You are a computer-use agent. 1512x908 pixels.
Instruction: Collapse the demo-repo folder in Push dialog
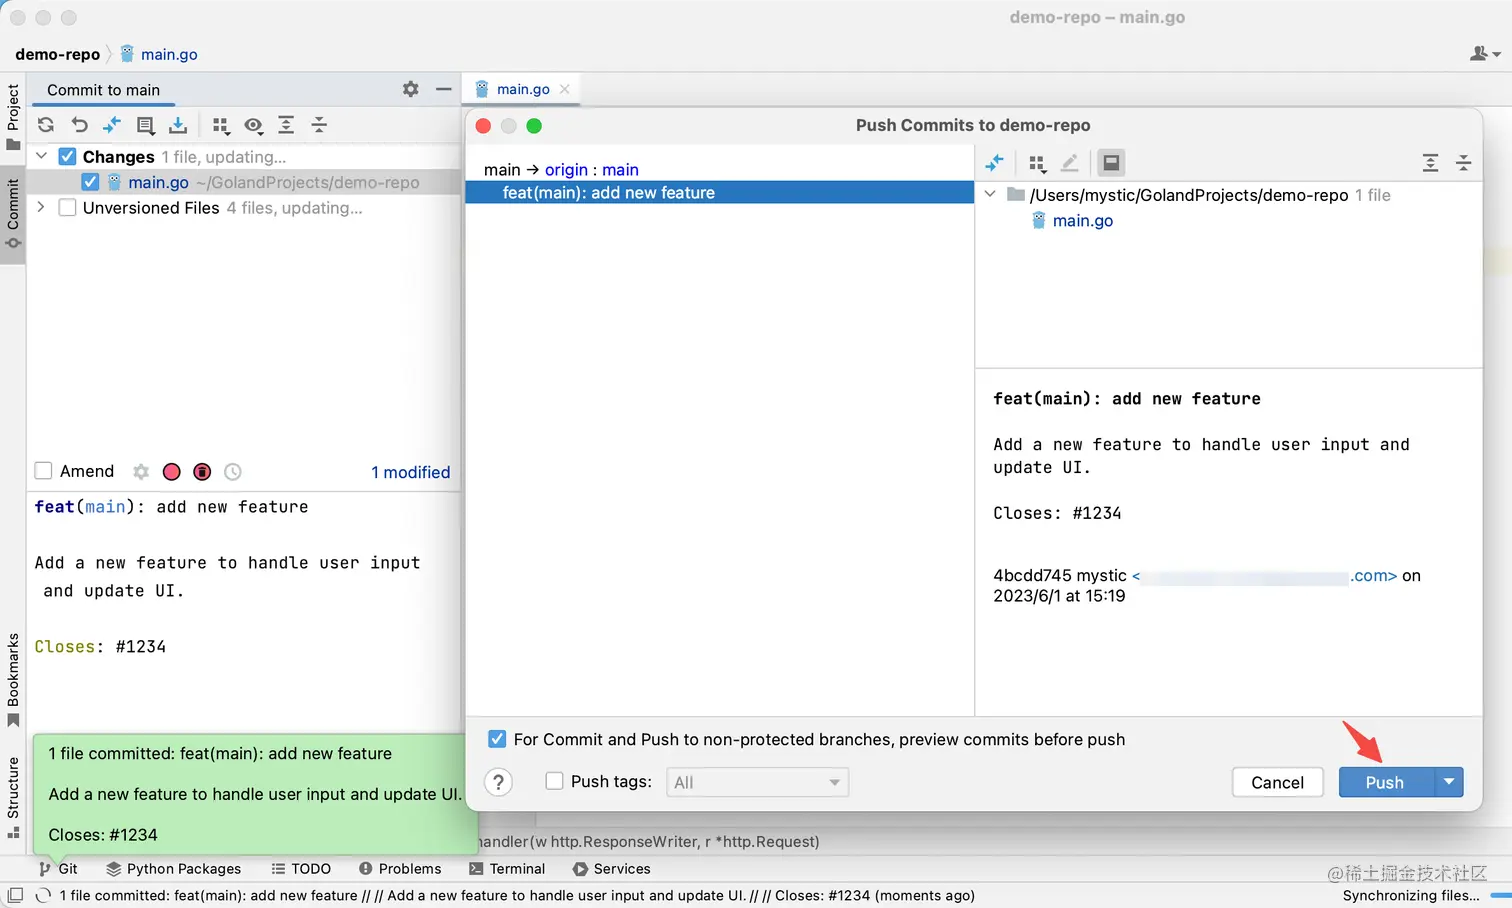point(990,194)
